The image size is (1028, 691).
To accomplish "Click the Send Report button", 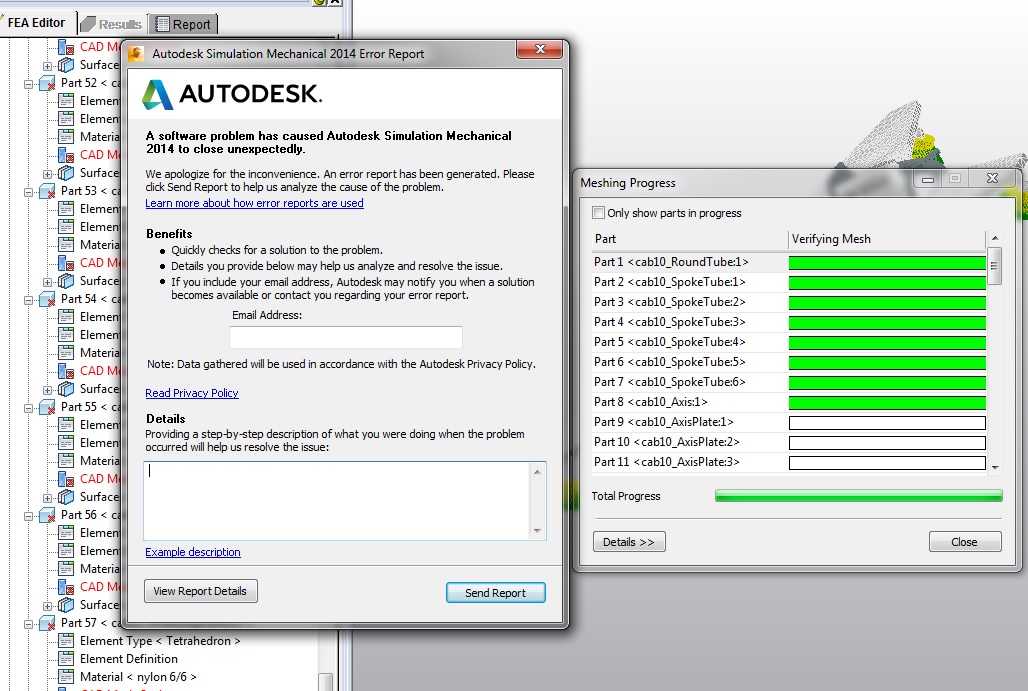I will (x=496, y=593).
